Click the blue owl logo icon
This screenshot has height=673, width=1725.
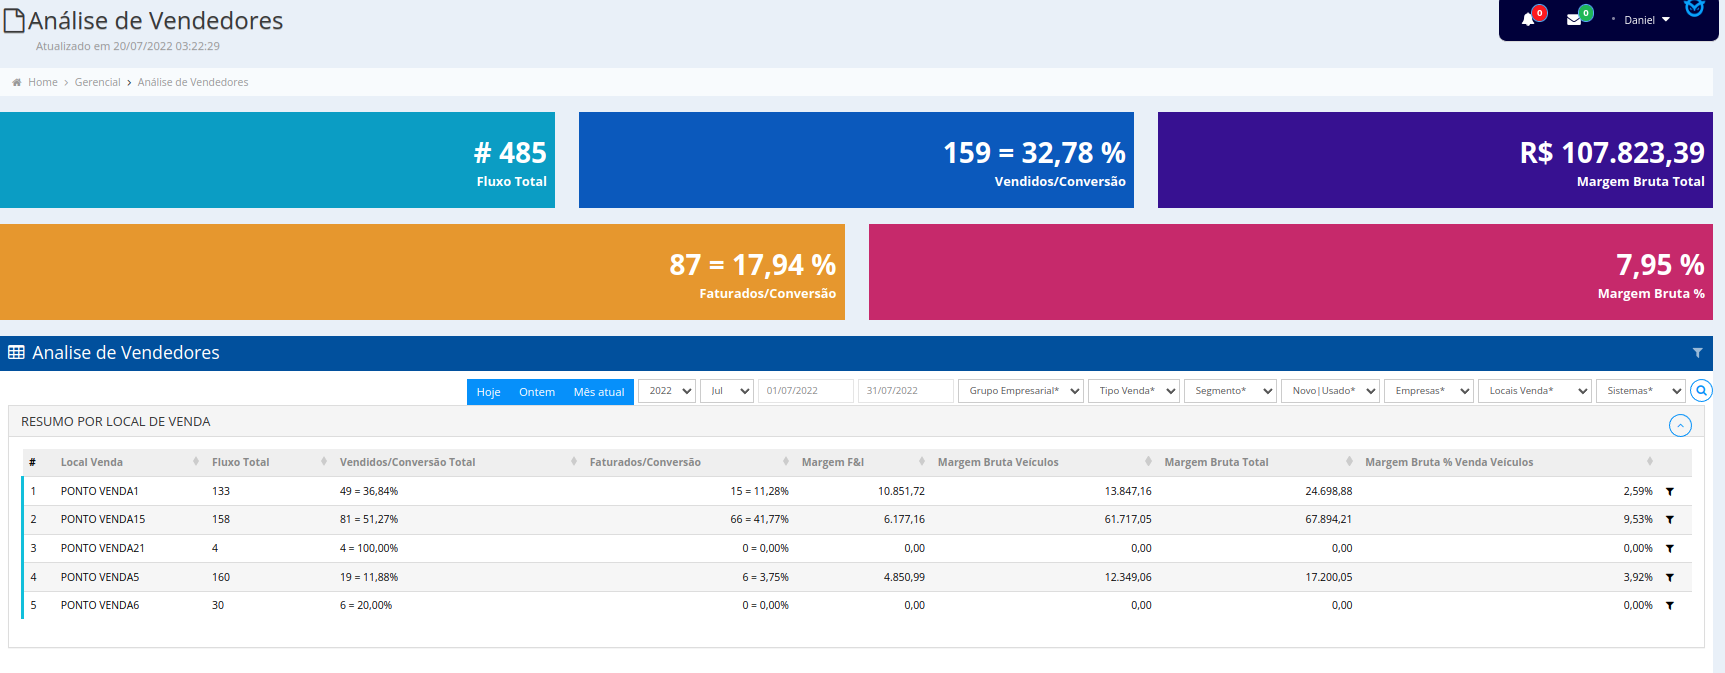(x=1694, y=9)
